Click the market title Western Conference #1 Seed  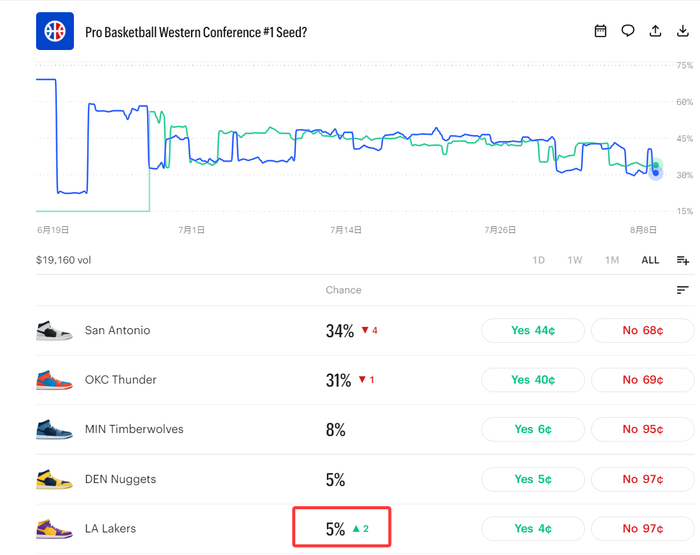pyautogui.click(x=196, y=32)
